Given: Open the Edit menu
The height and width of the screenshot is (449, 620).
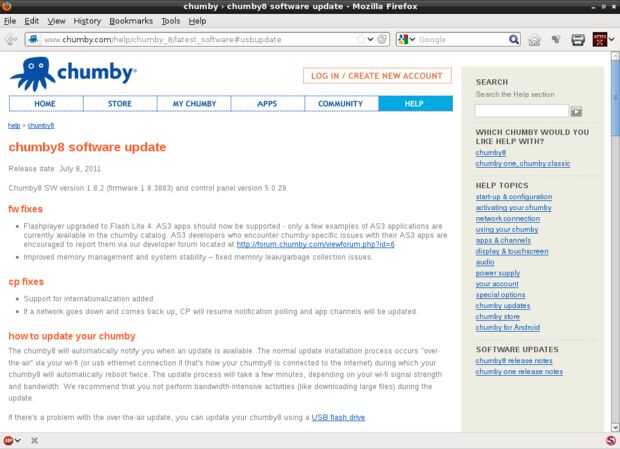Looking at the screenshot, I should pos(32,21).
